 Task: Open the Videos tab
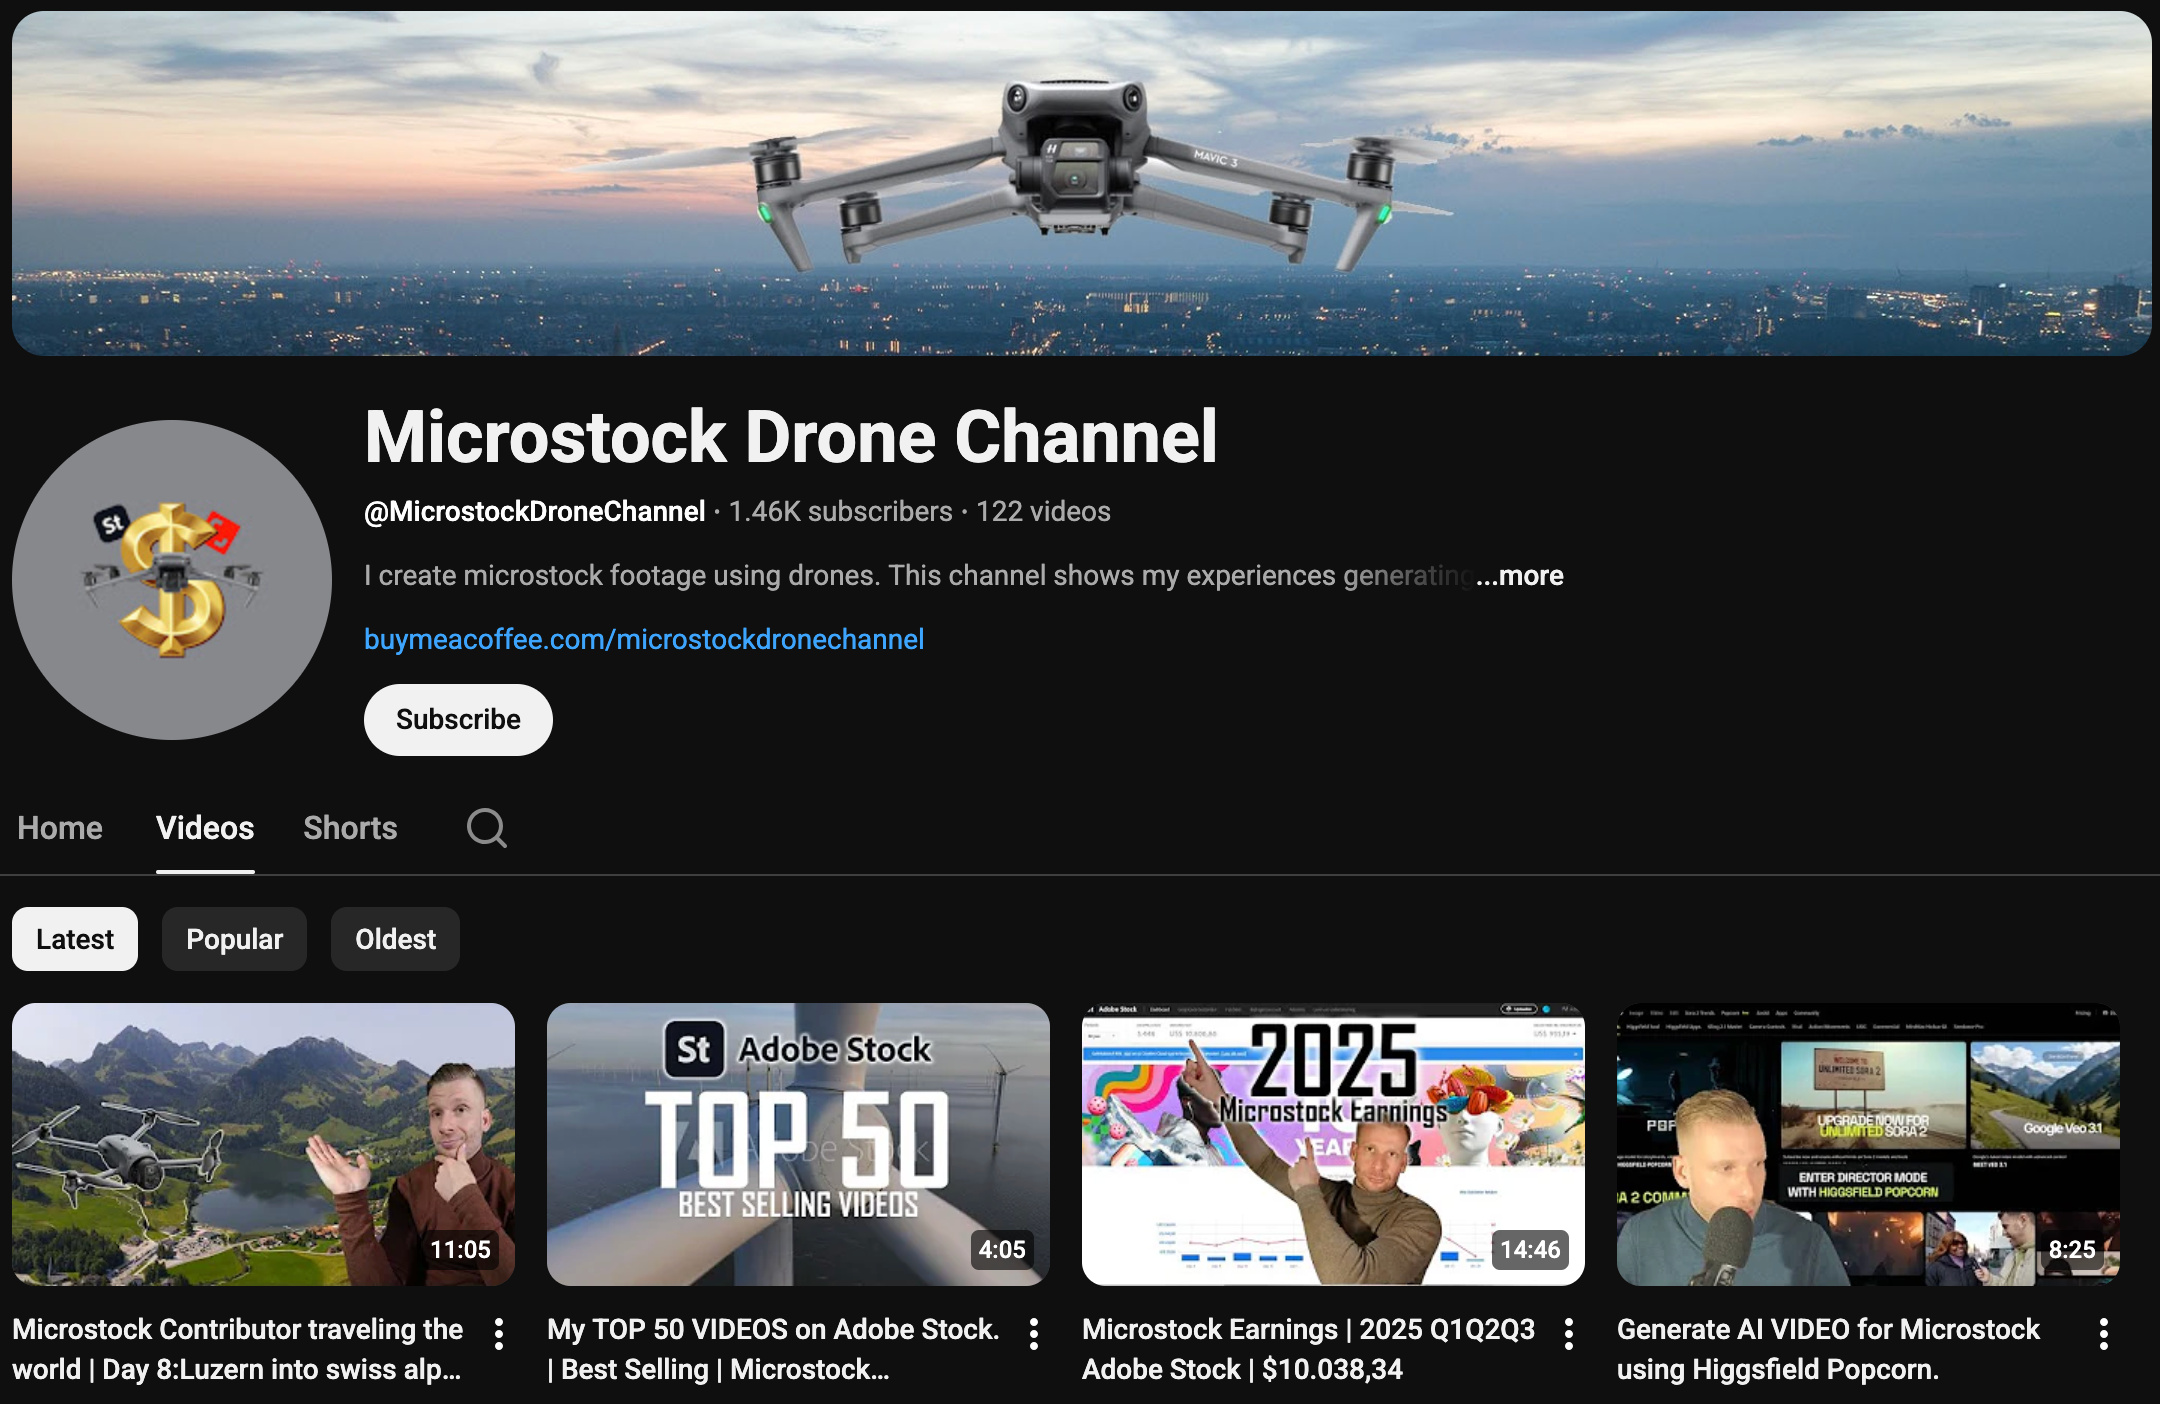click(205, 828)
